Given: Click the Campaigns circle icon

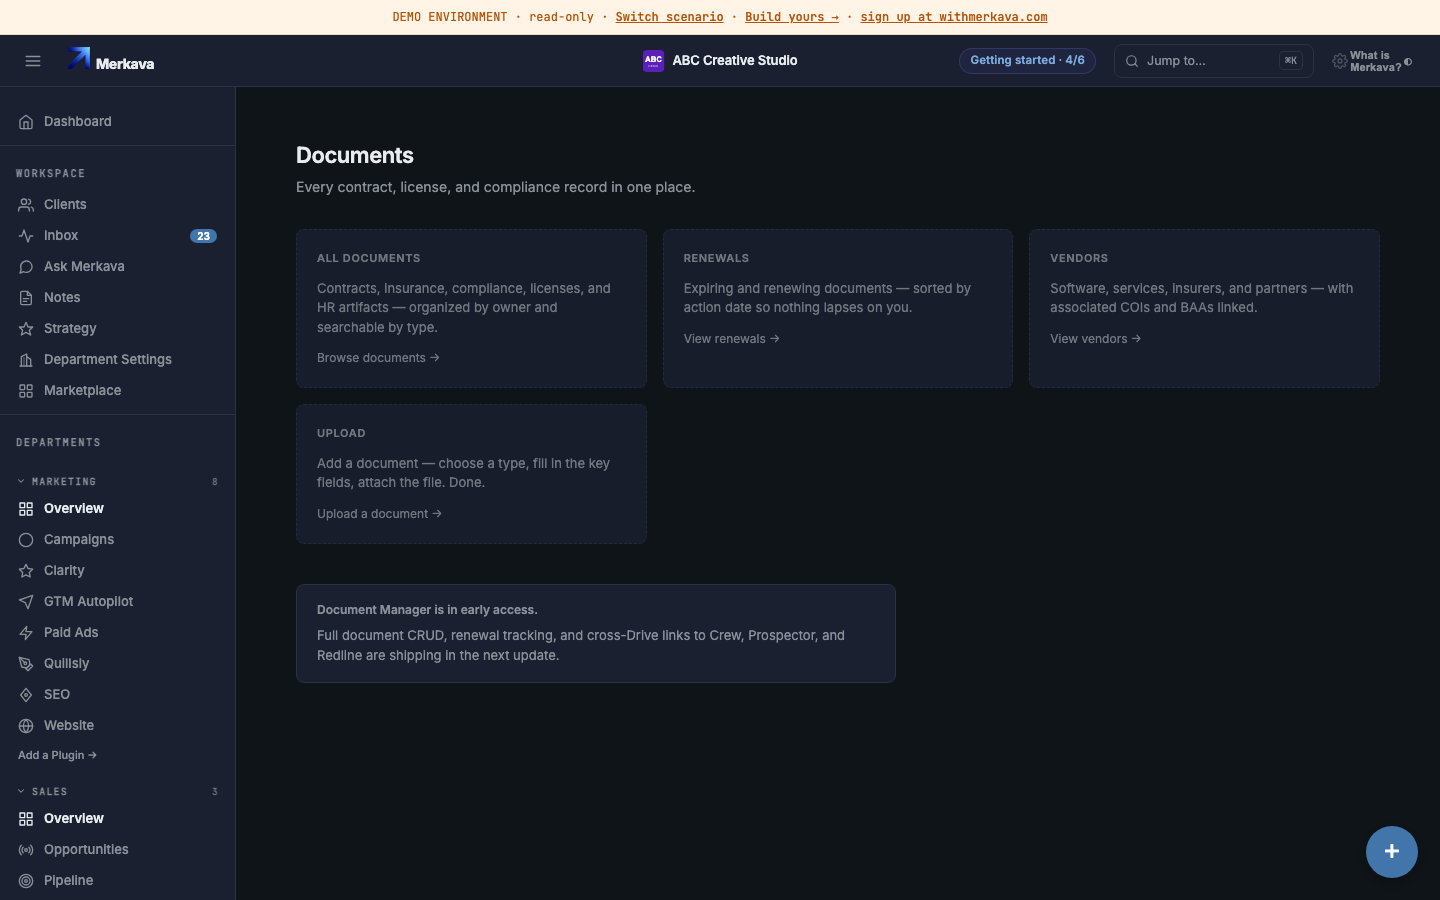Looking at the screenshot, I should (26, 540).
